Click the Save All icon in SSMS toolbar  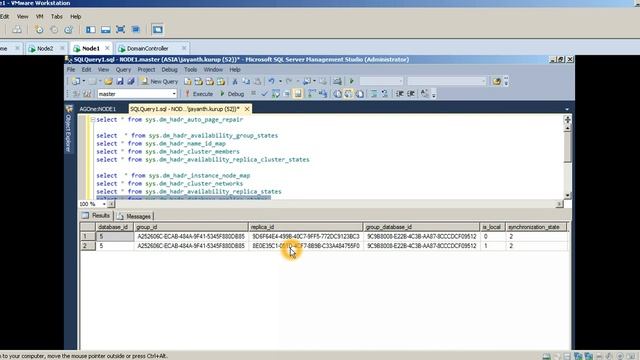pyautogui.click(x=131, y=82)
